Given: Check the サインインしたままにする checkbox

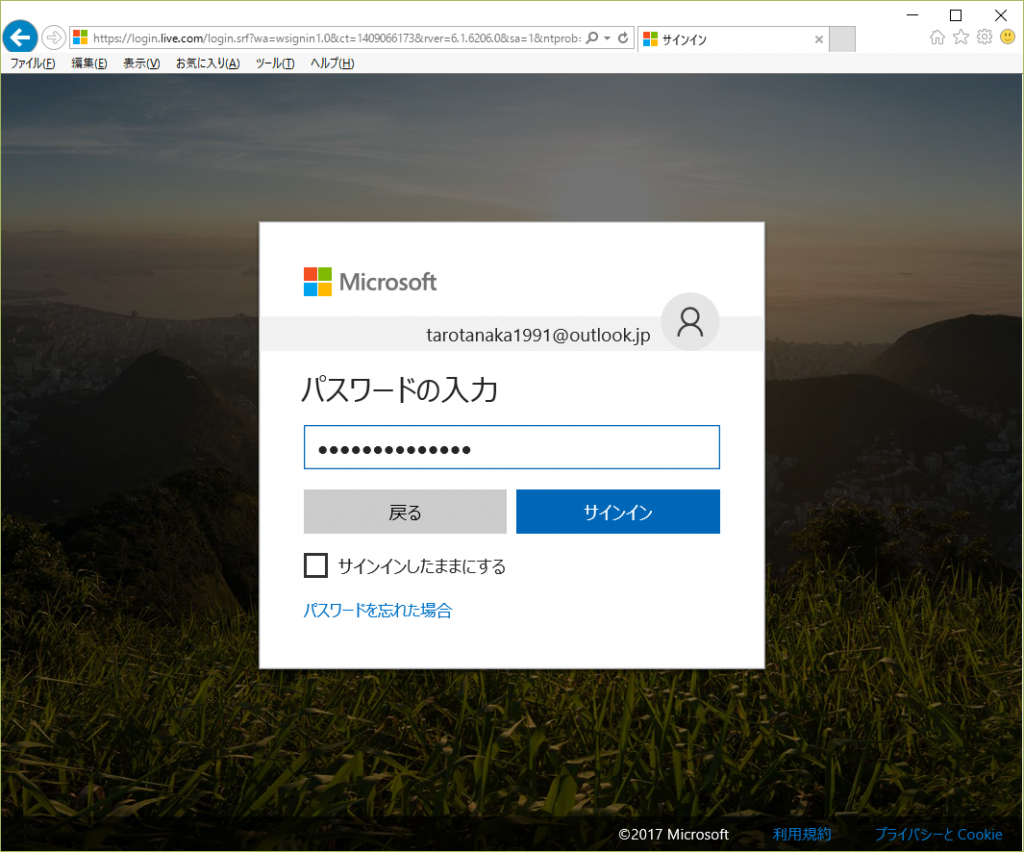Looking at the screenshot, I should 316,565.
